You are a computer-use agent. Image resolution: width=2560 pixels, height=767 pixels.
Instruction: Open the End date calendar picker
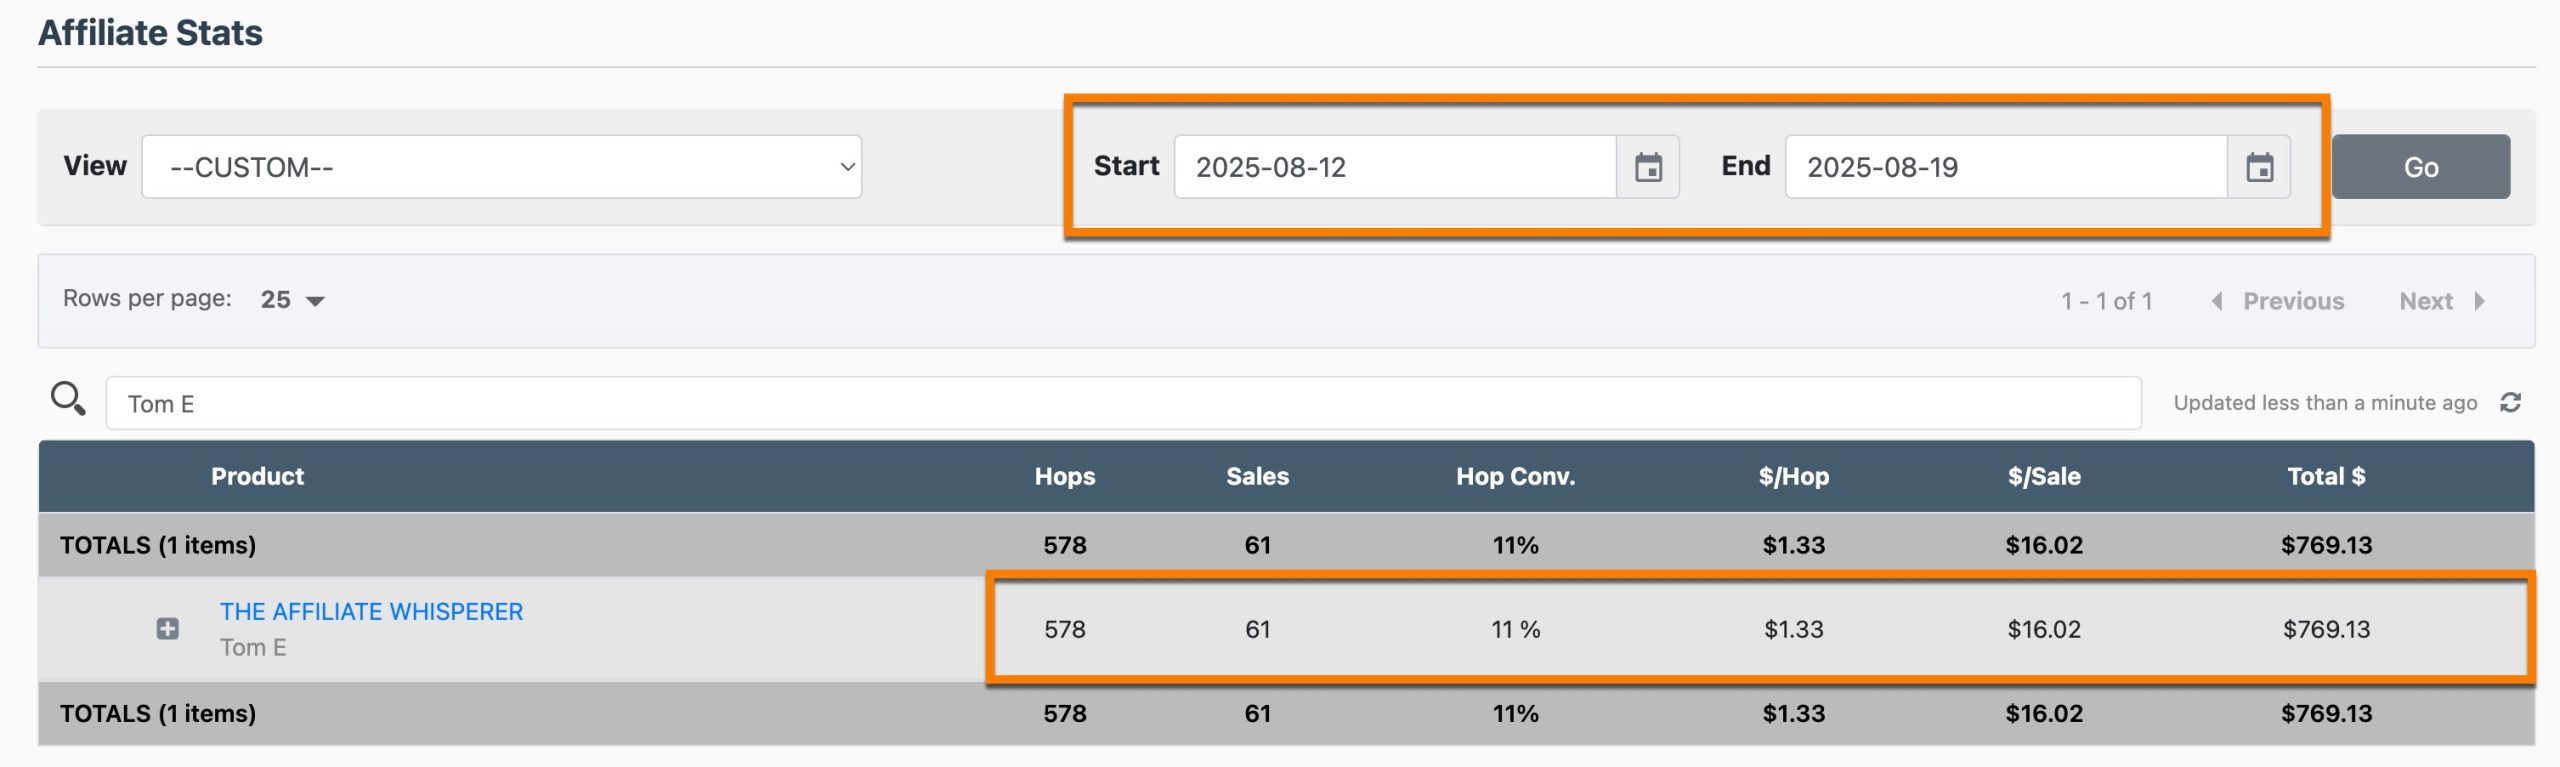pyautogui.click(x=2259, y=167)
